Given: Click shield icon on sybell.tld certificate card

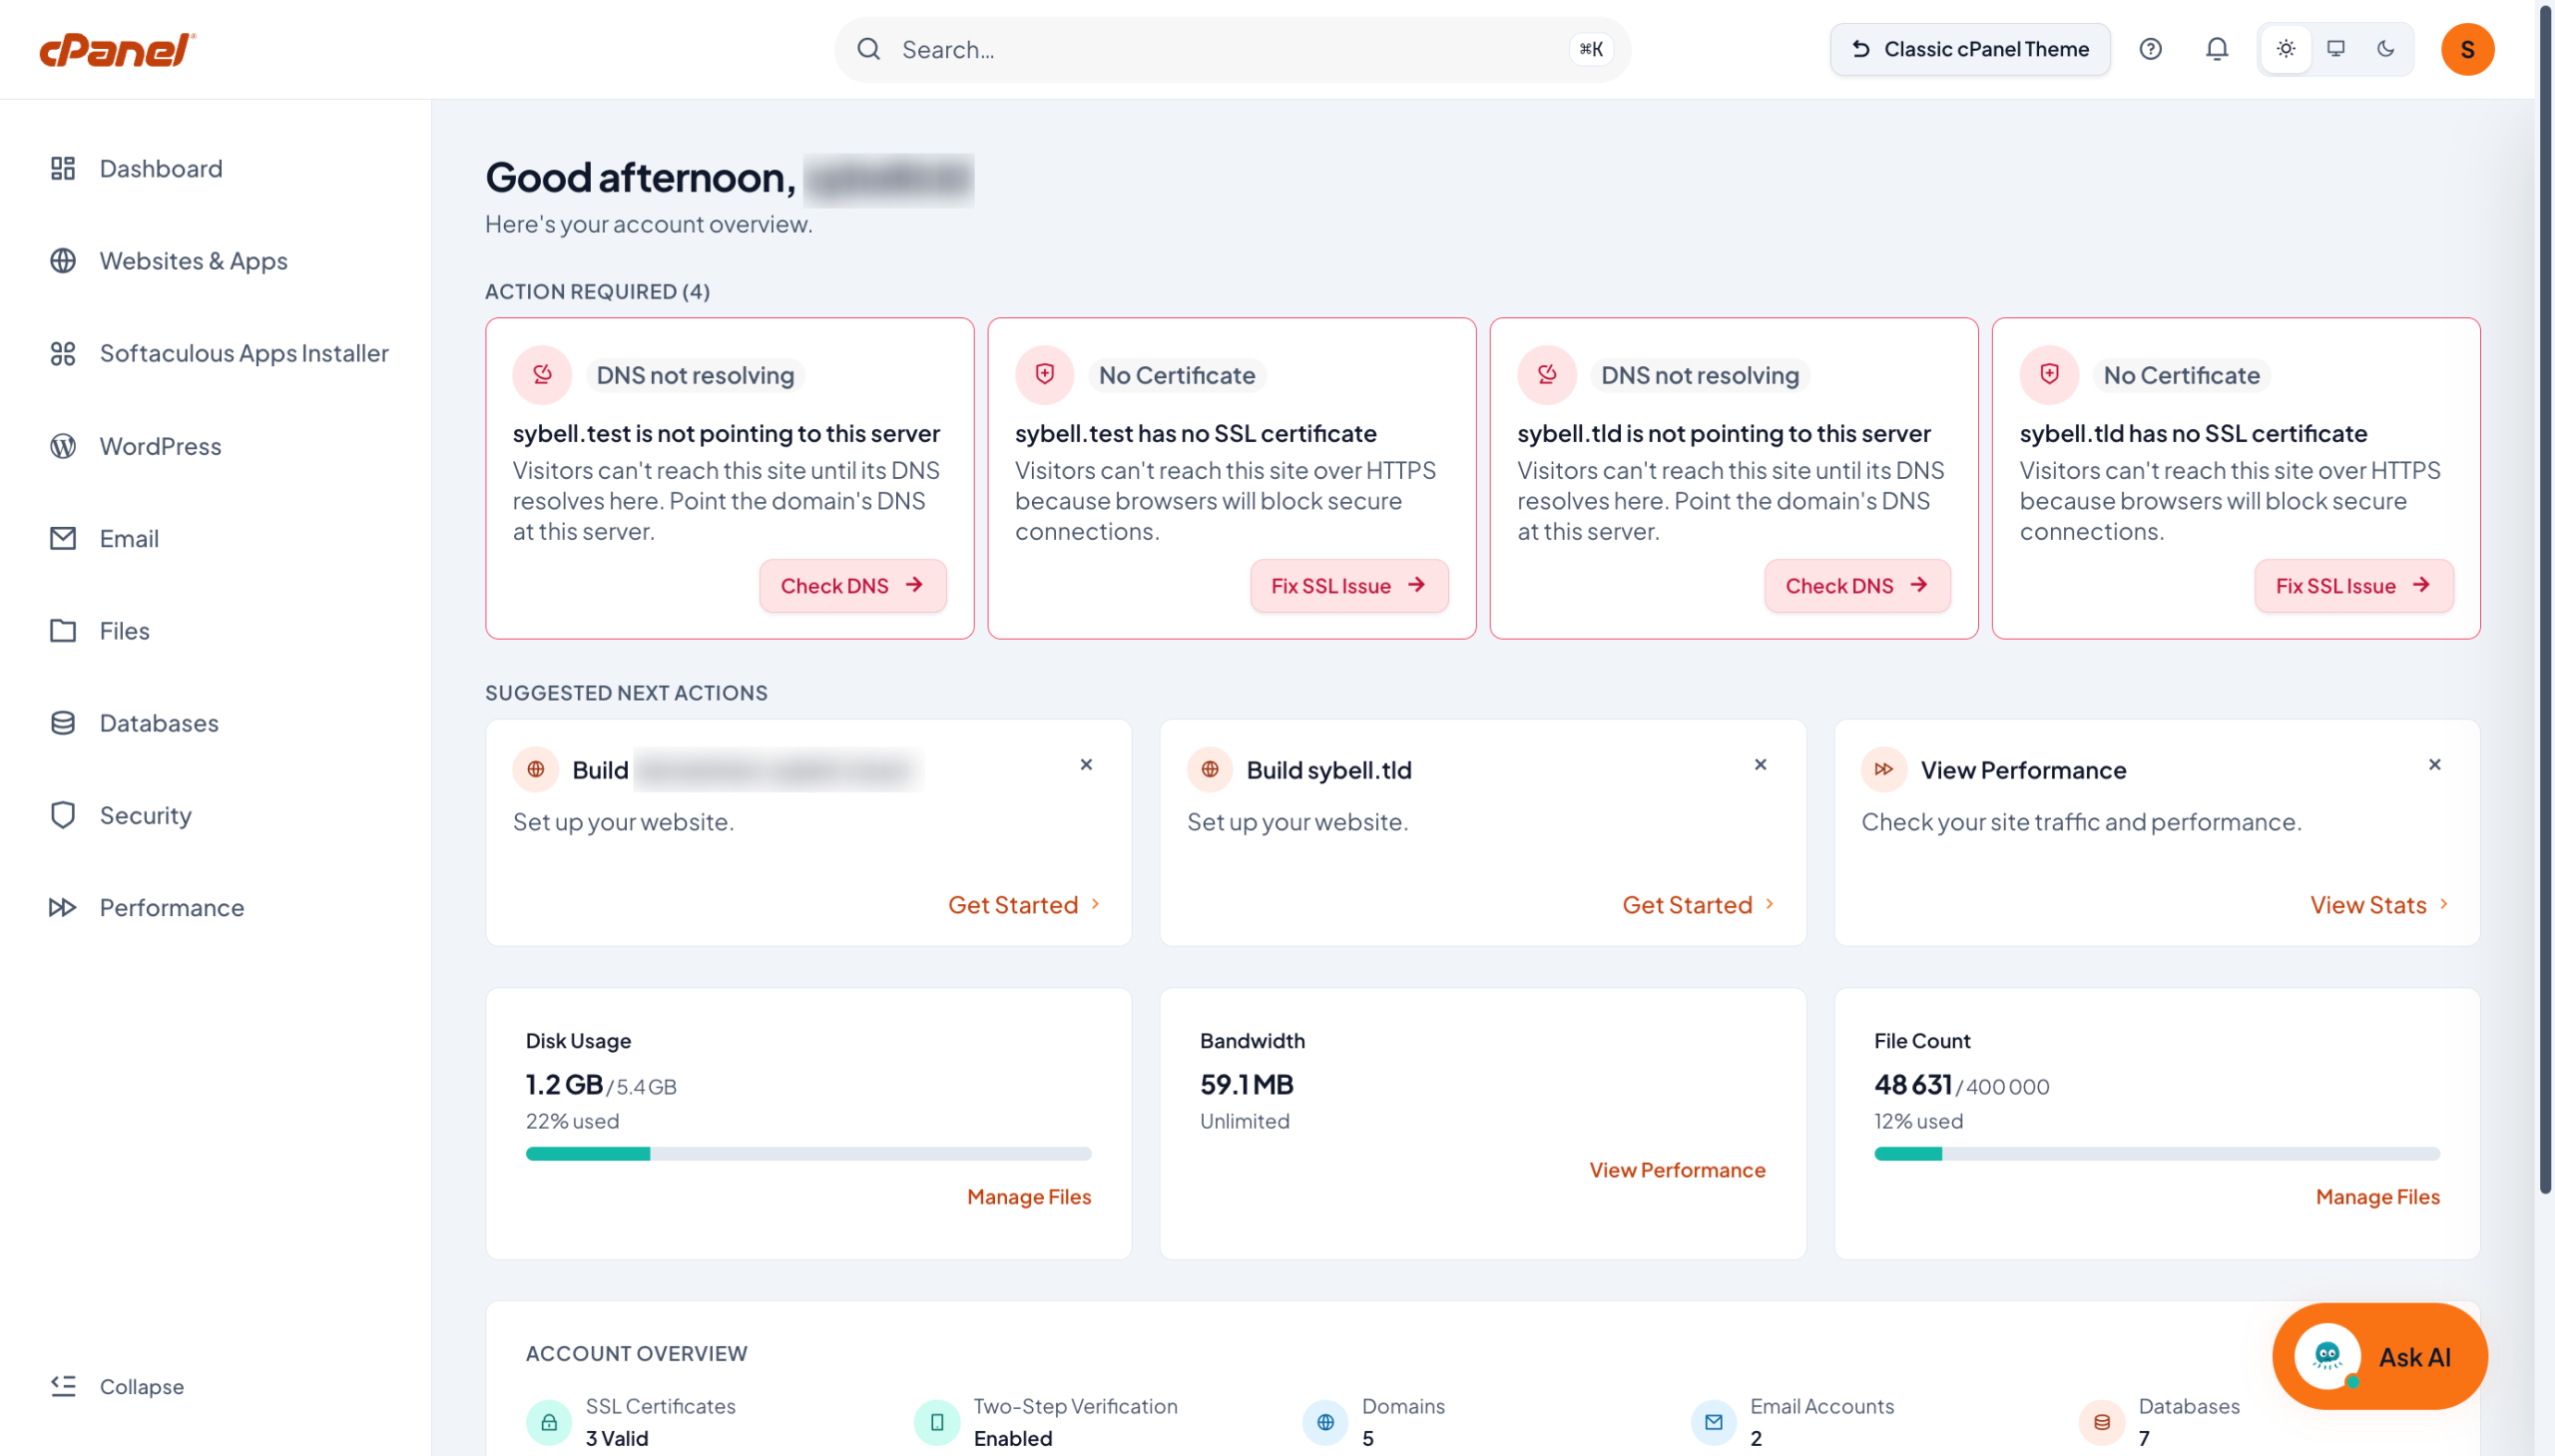Looking at the screenshot, I should point(2048,375).
